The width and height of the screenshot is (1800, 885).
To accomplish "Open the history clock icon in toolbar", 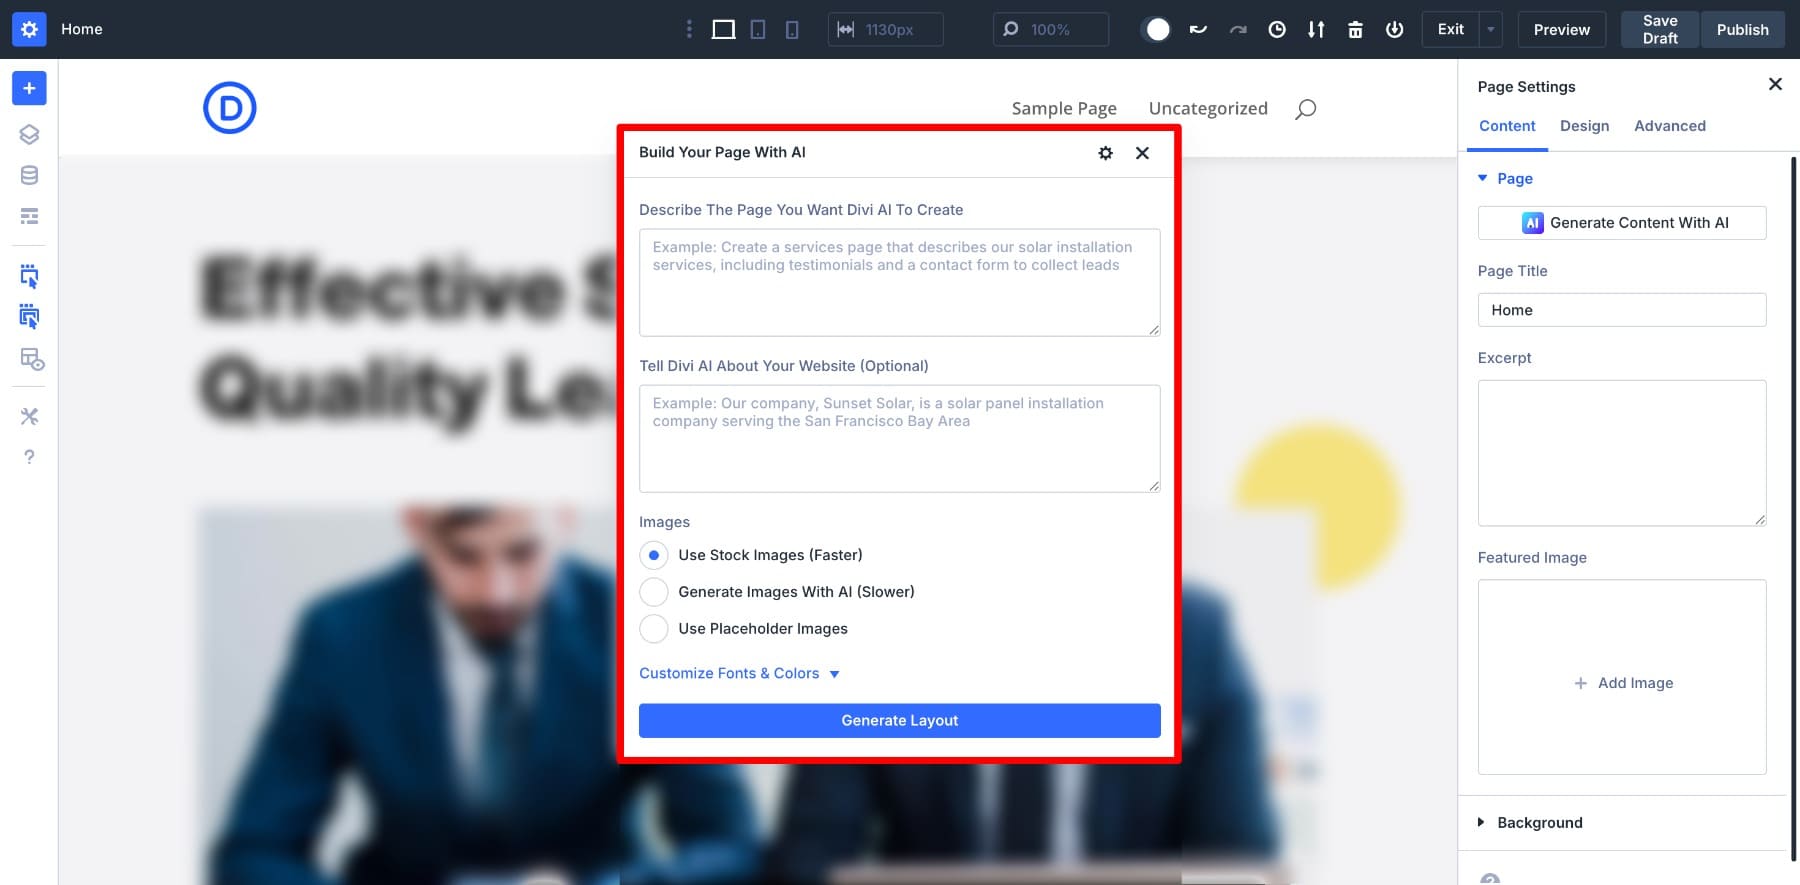I will click(x=1277, y=30).
